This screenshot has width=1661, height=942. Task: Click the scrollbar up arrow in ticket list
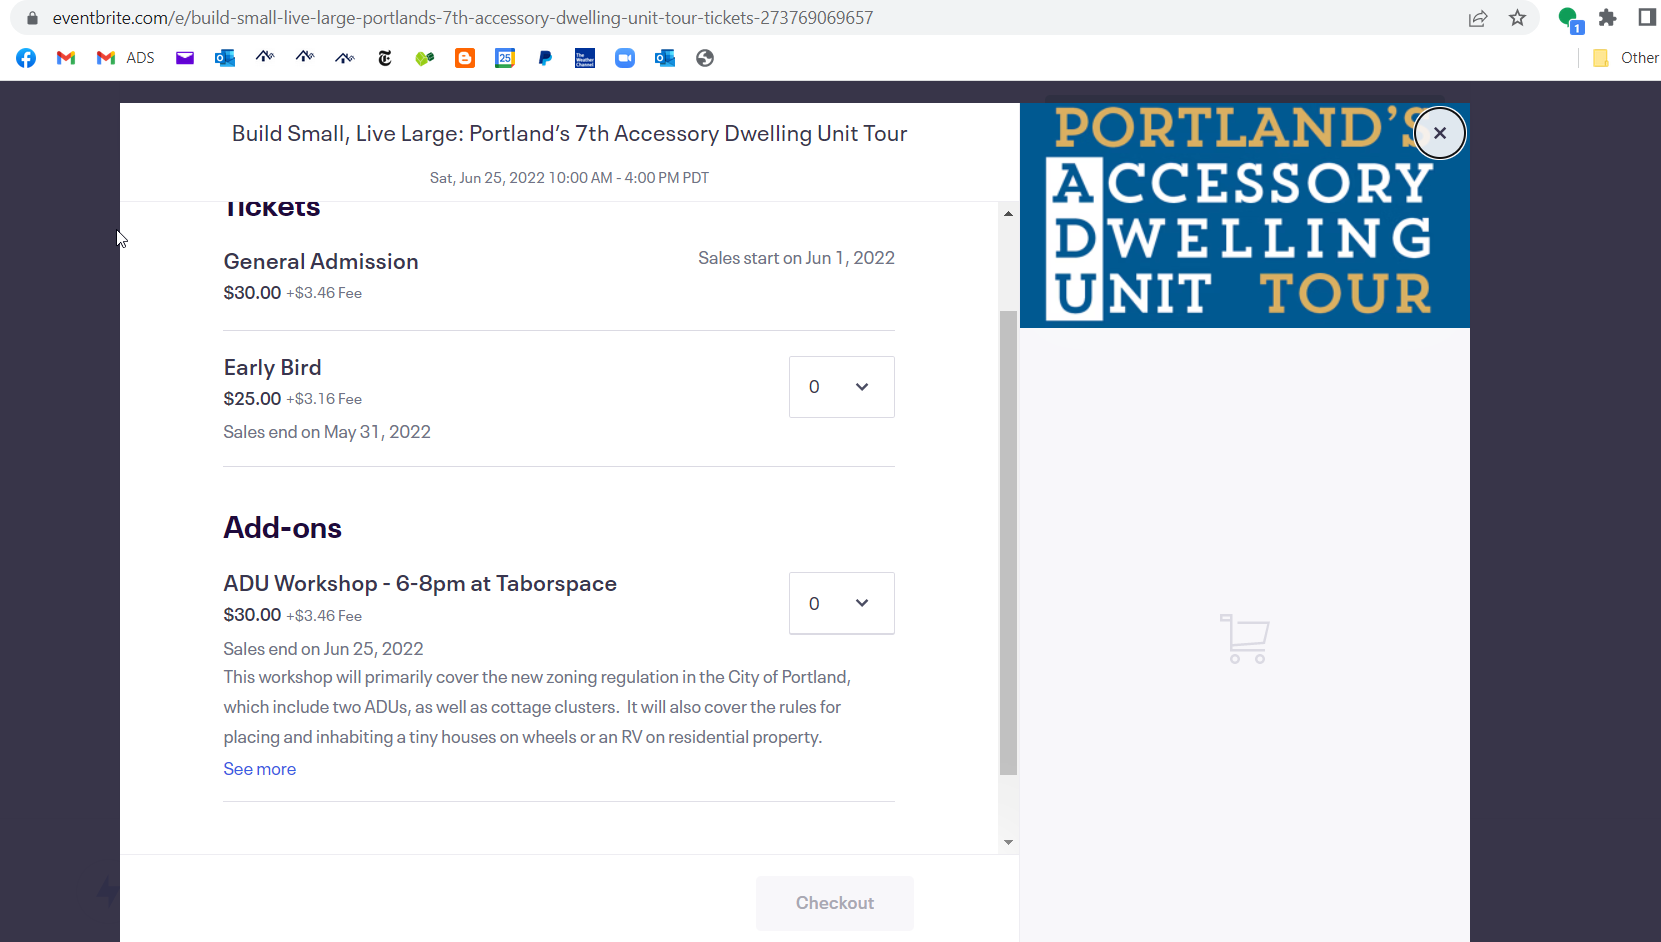coord(1008,213)
